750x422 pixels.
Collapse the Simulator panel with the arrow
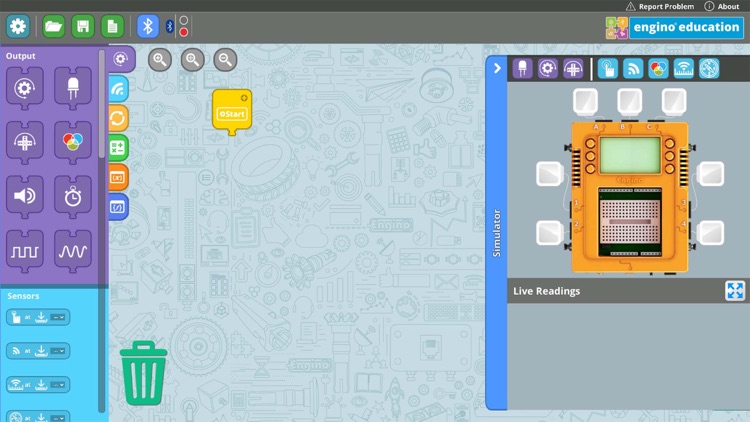tap(497, 68)
